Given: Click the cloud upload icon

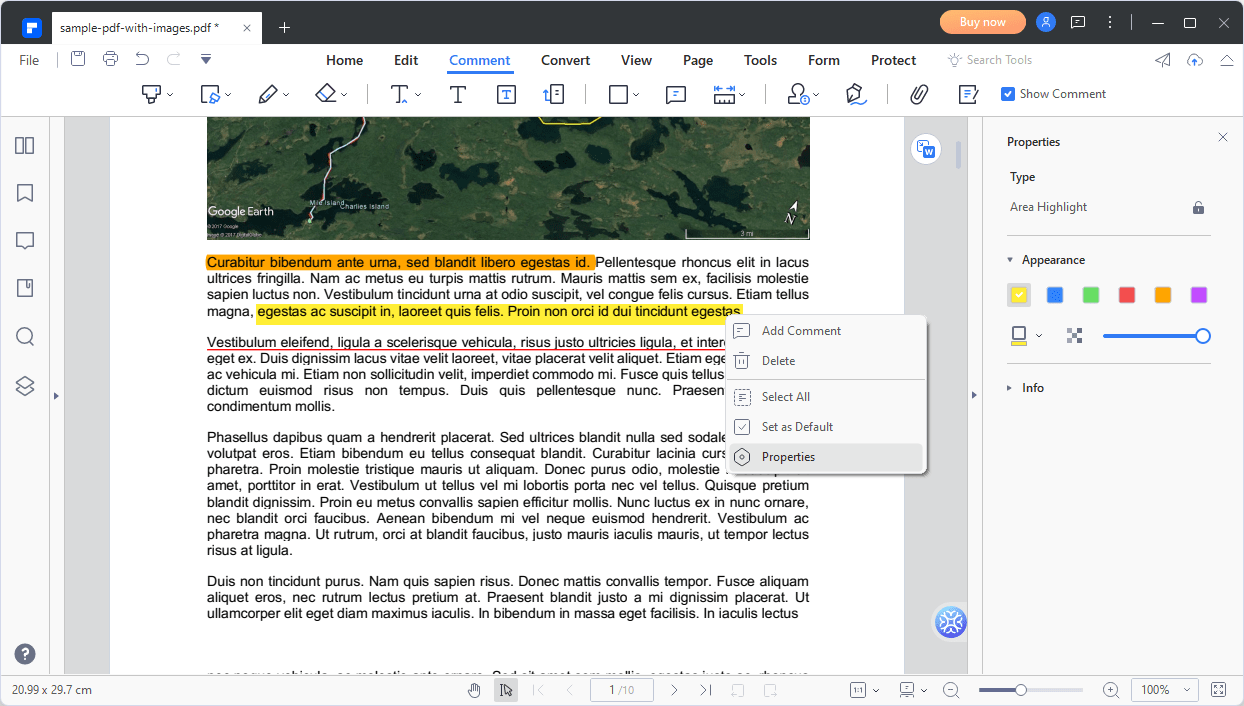Looking at the screenshot, I should (1195, 60).
